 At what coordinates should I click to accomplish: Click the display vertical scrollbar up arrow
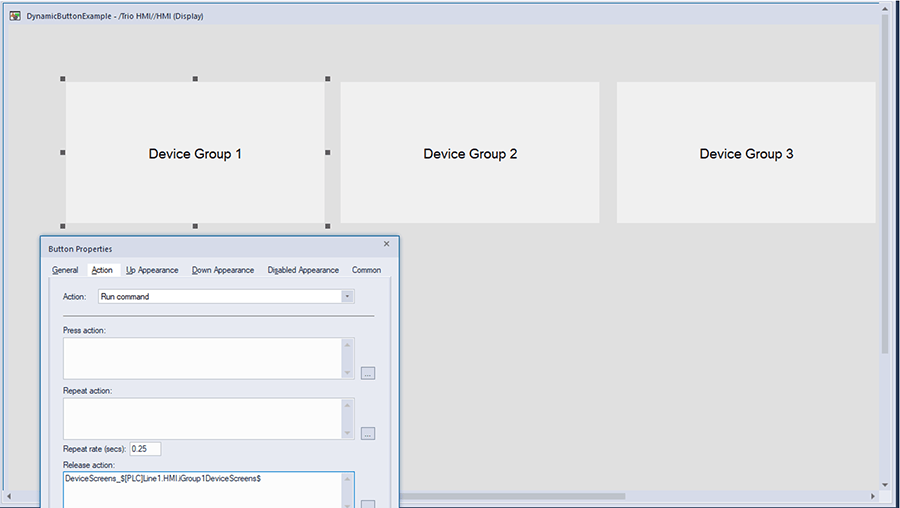coord(885,8)
